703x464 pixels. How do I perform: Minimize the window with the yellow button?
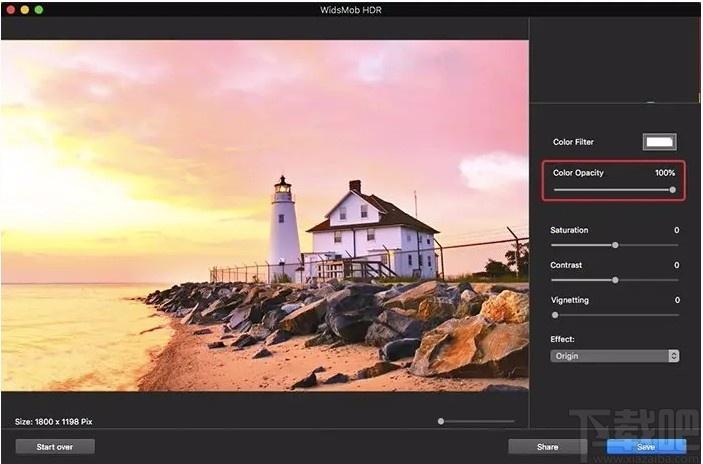click(25, 9)
